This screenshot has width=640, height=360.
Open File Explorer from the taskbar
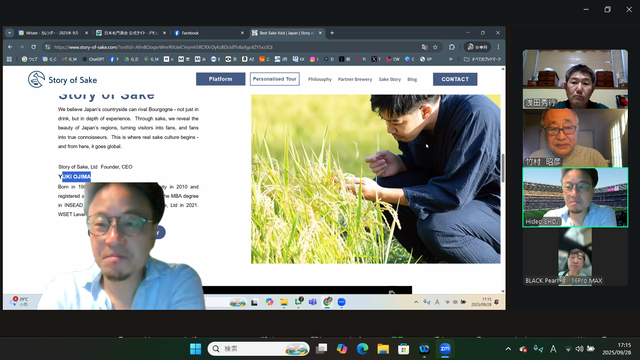[x=383, y=349]
